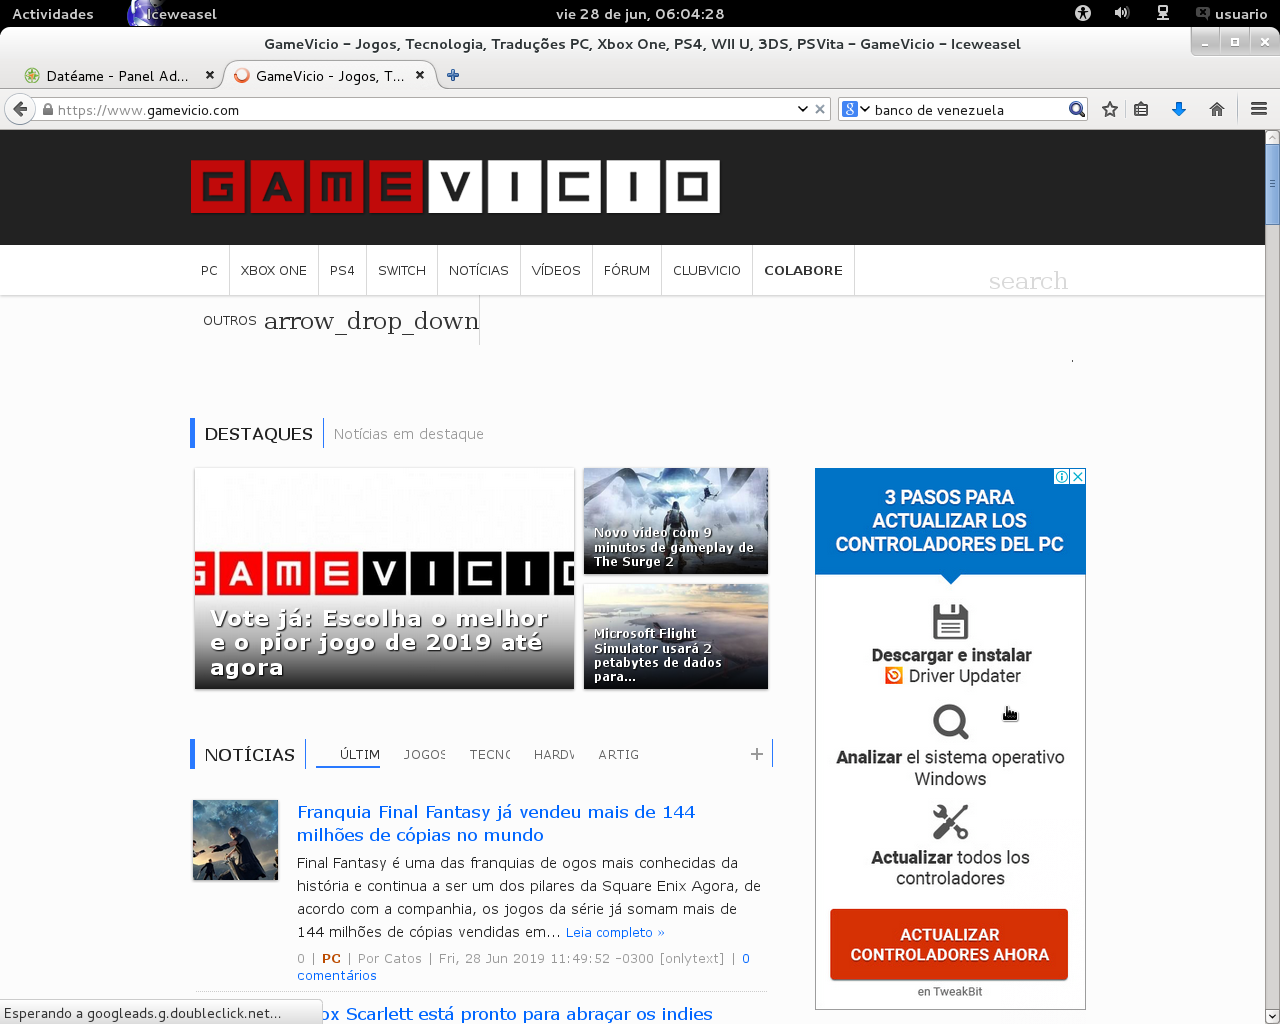The height and width of the screenshot is (1024, 1280).
Task: Open the PS4 navigation item
Action: pyautogui.click(x=342, y=270)
